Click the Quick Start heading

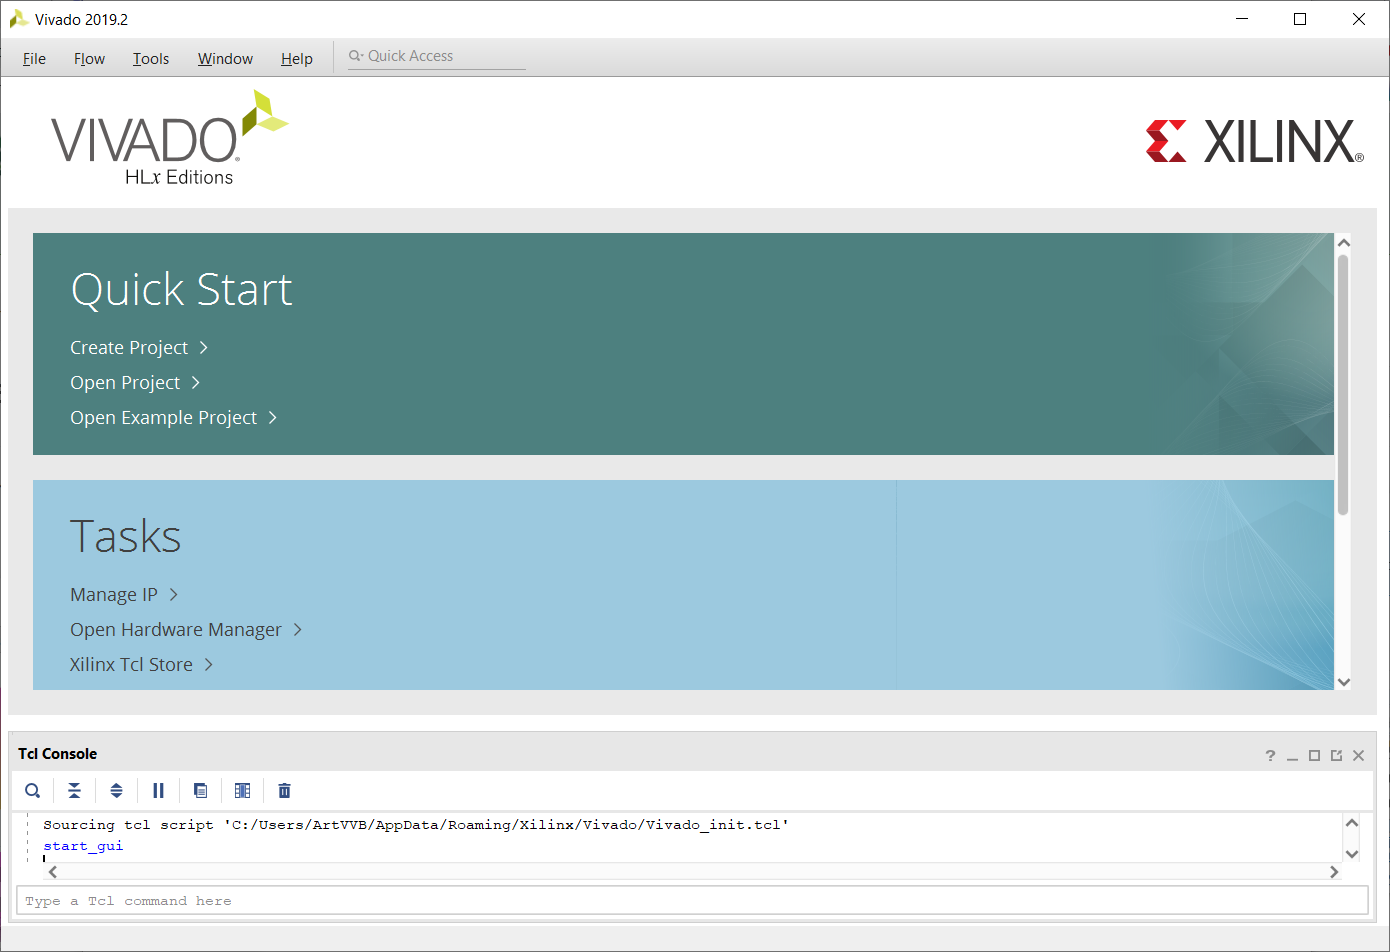pos(181,290)
